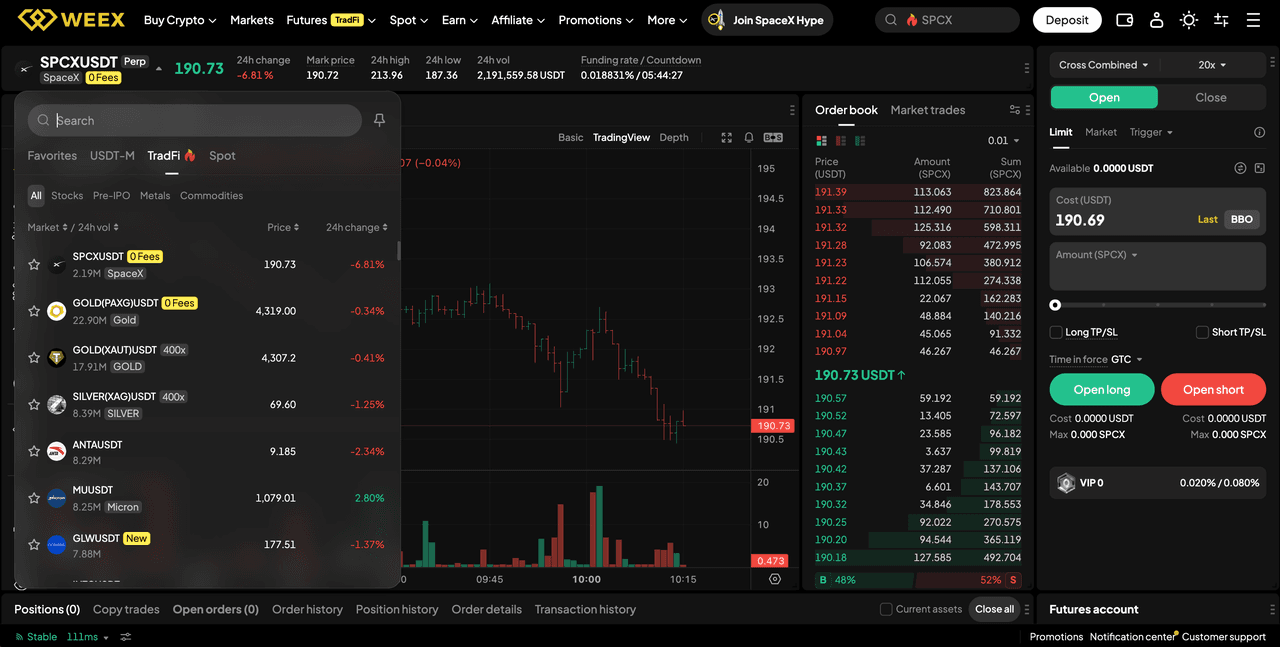
Task: Enable the Short TP/SL checkbox
Action: click(x=1203, y=332)
